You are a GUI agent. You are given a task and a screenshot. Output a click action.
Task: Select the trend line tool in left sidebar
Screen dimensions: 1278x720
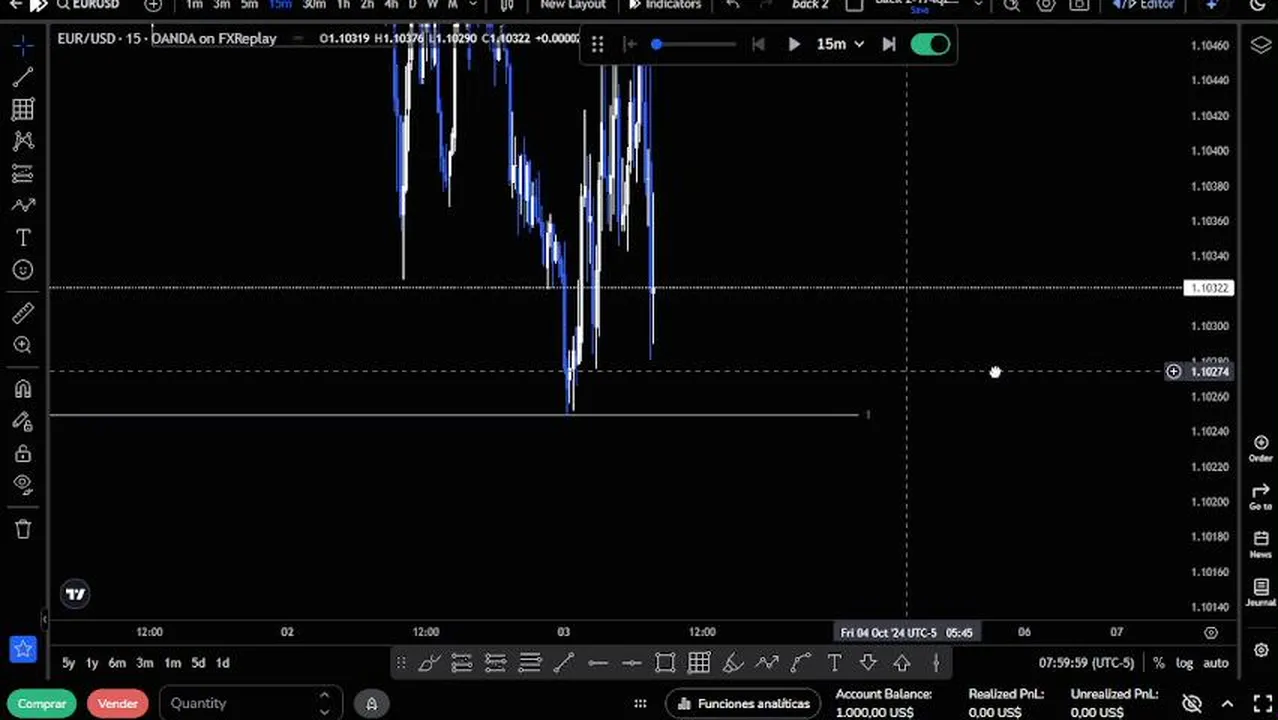(x=23, y=77)
